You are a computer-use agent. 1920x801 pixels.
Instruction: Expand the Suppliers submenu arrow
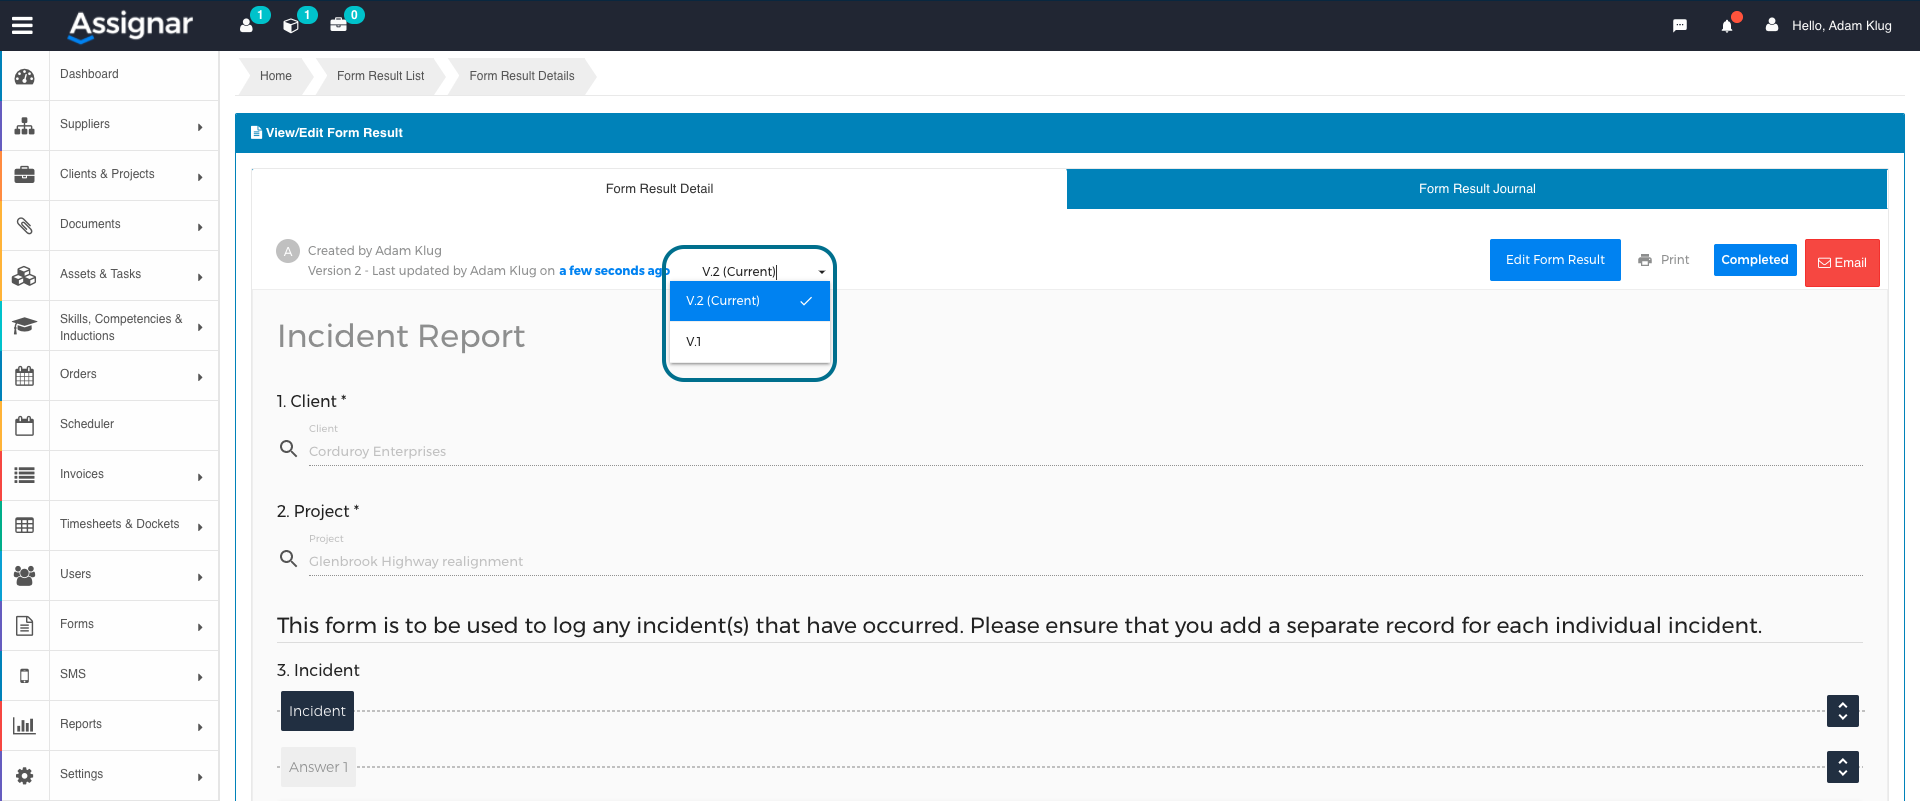pyautogui.click(x=200, y=127)
